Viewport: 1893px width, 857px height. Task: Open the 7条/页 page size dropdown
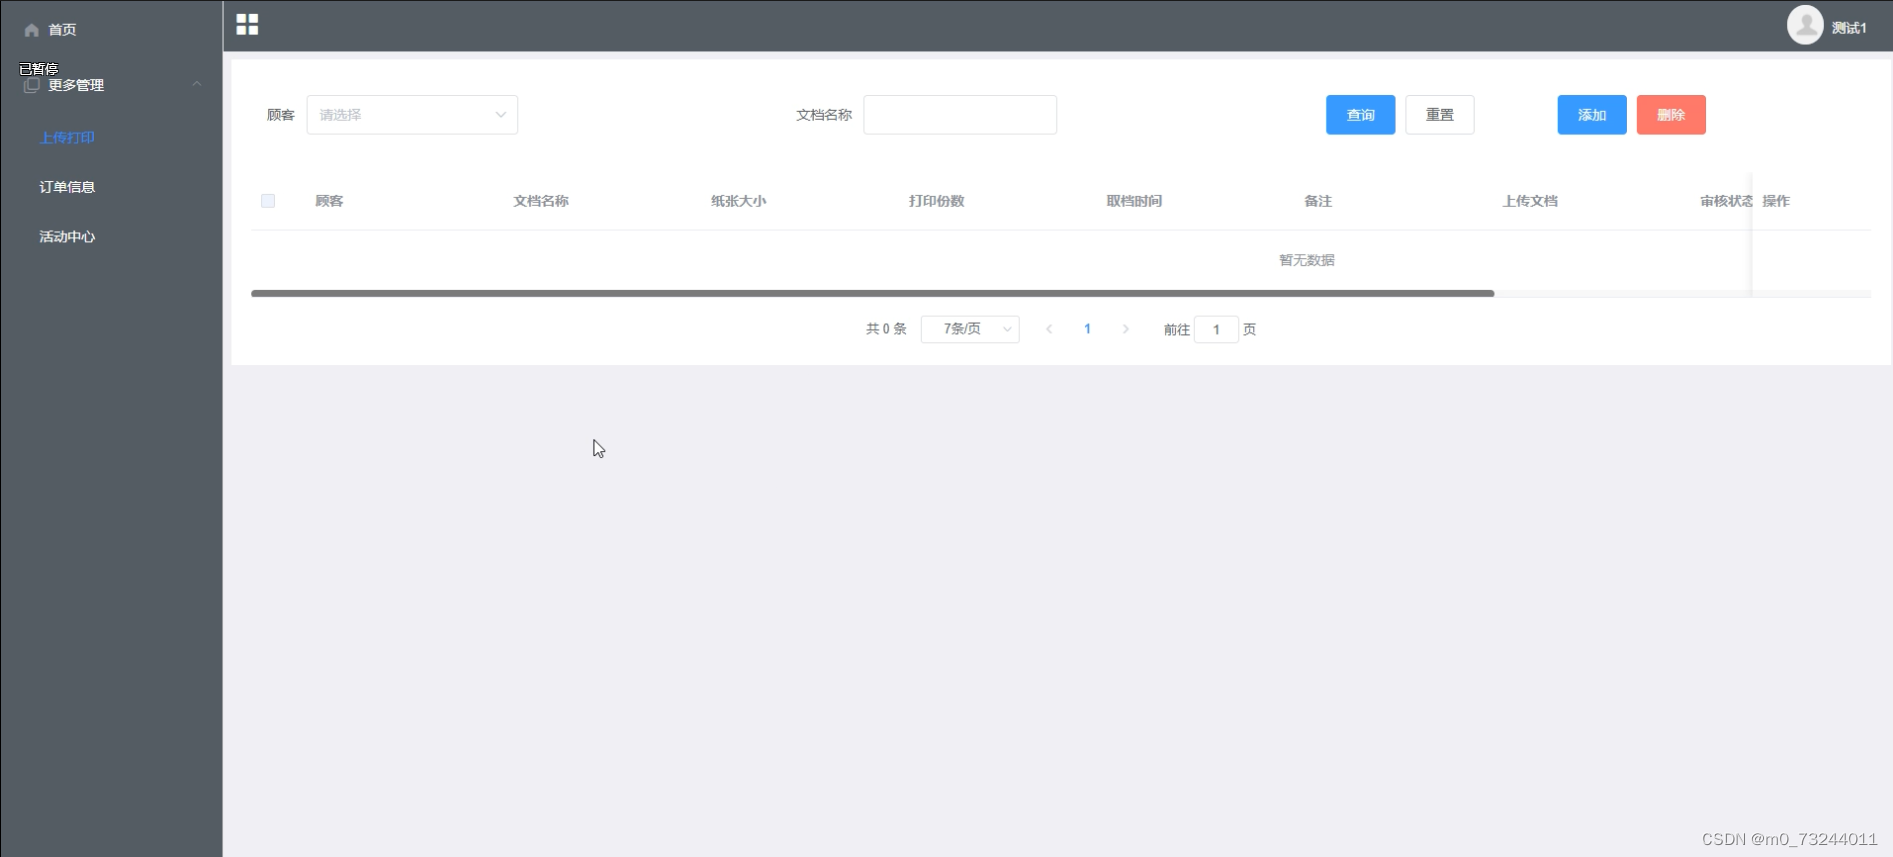(x=970, y=329)
